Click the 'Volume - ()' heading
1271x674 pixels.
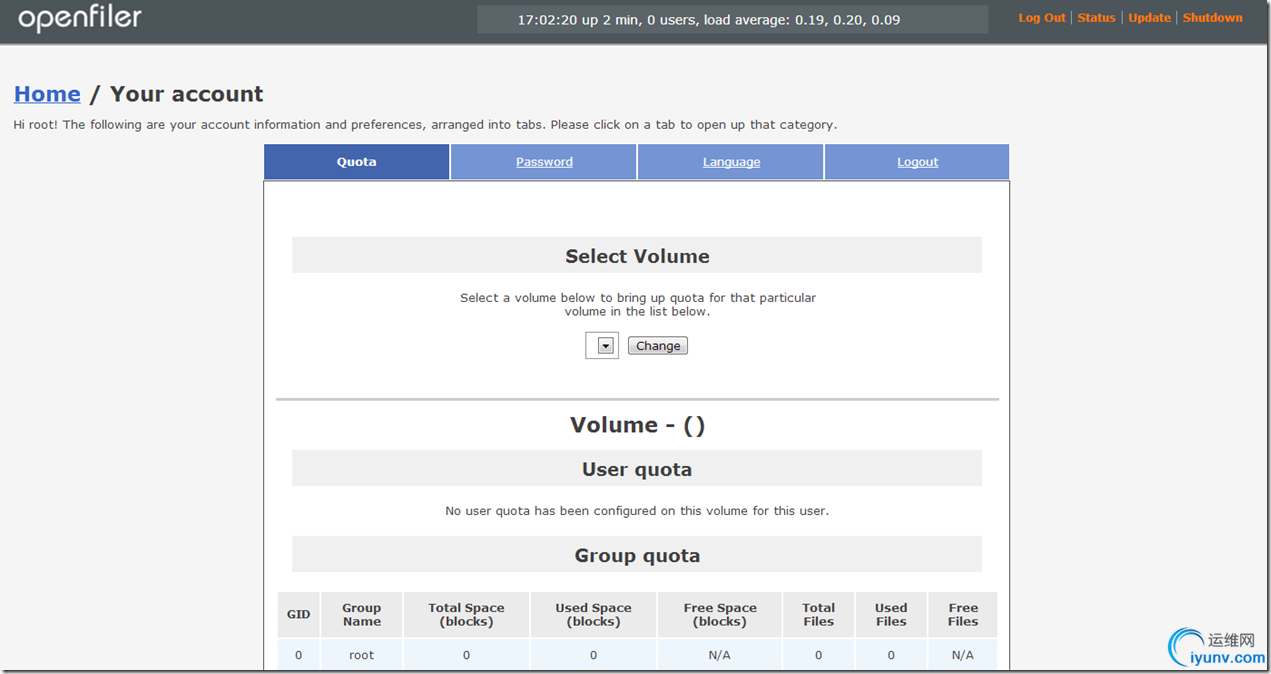coord(637,425)
